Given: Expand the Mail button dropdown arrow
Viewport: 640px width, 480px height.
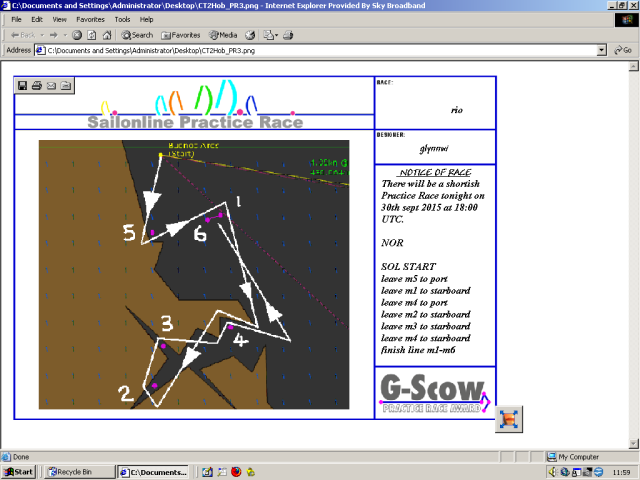Looking at the screenshot, I should [276, 35].
